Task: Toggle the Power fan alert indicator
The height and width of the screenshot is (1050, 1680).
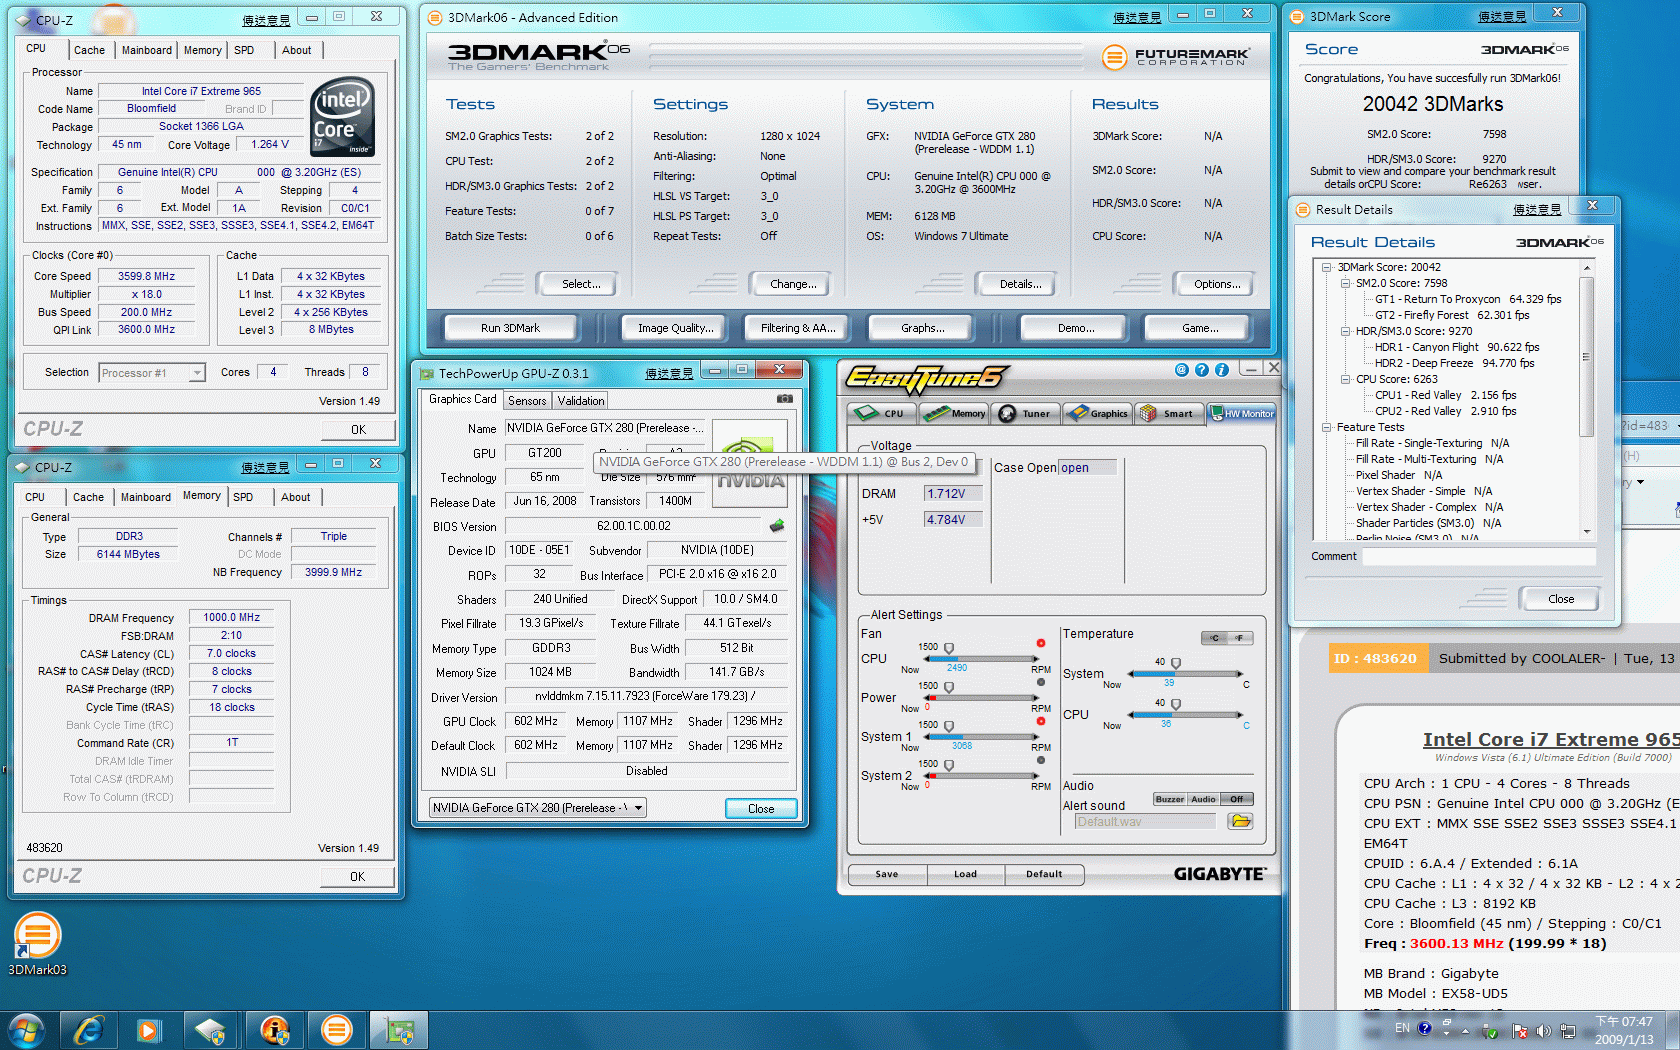Action: coord(1041,682)
